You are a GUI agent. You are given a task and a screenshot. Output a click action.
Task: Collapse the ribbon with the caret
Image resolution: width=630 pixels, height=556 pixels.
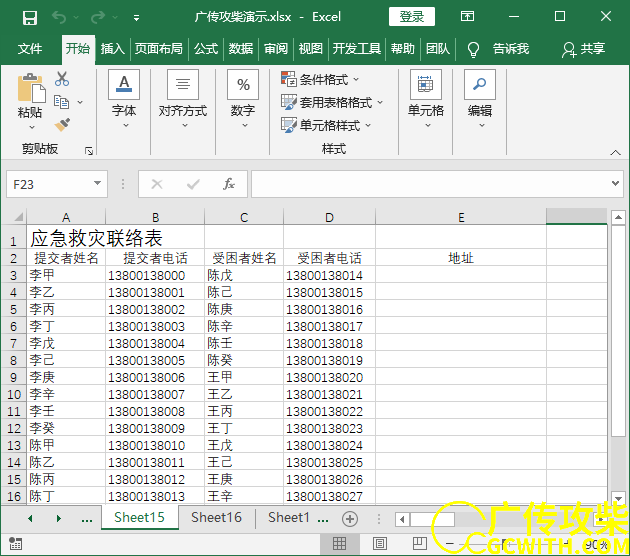(x=616, y=153)
